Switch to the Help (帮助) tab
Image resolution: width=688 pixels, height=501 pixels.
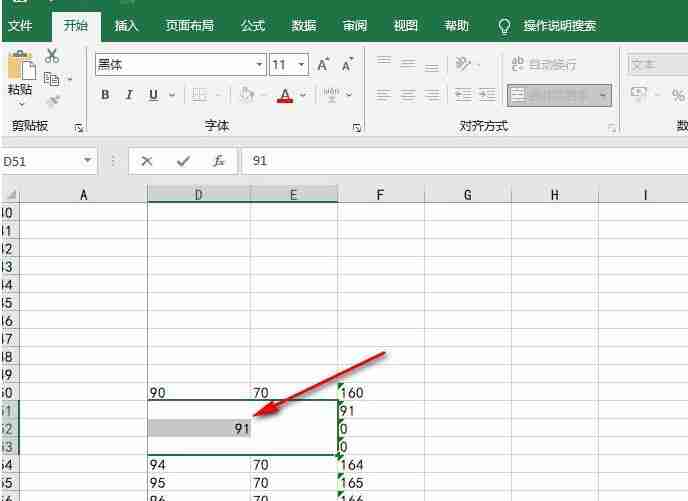tap(456, 26)
